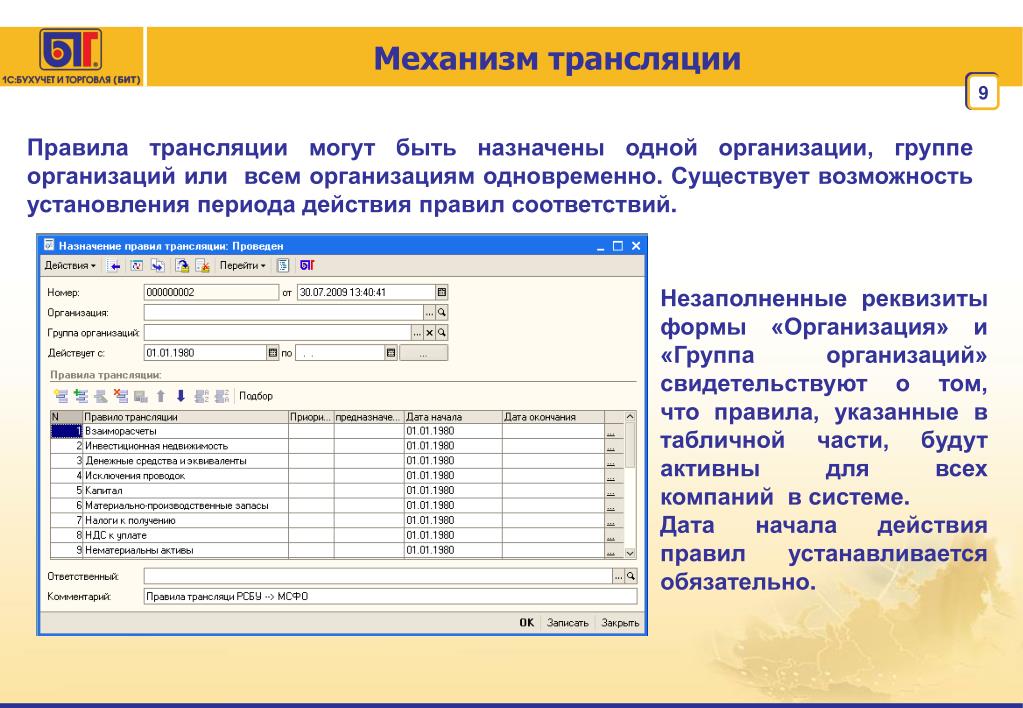Move row up with the gray up arrow

click(x=161, y=396)
